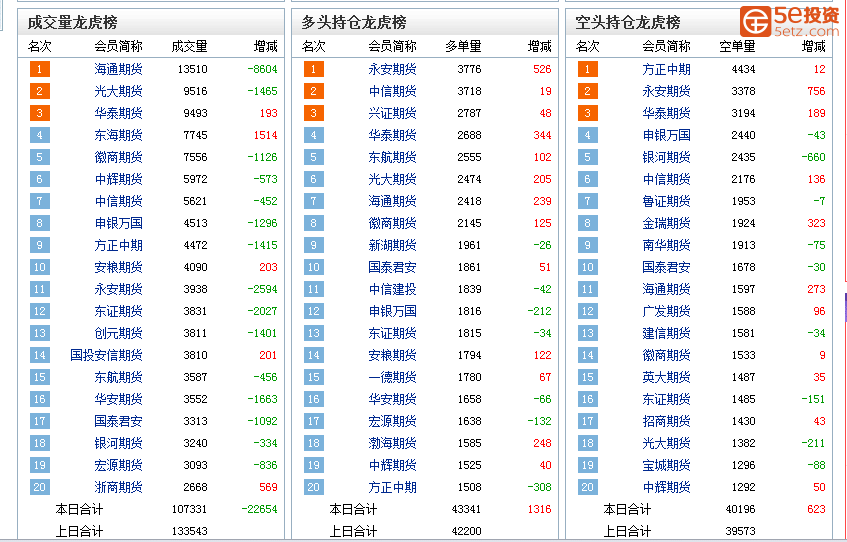Viewport: 847px width, 542px height.
Task: Select long position value 3776
Action: pos(469,69)
